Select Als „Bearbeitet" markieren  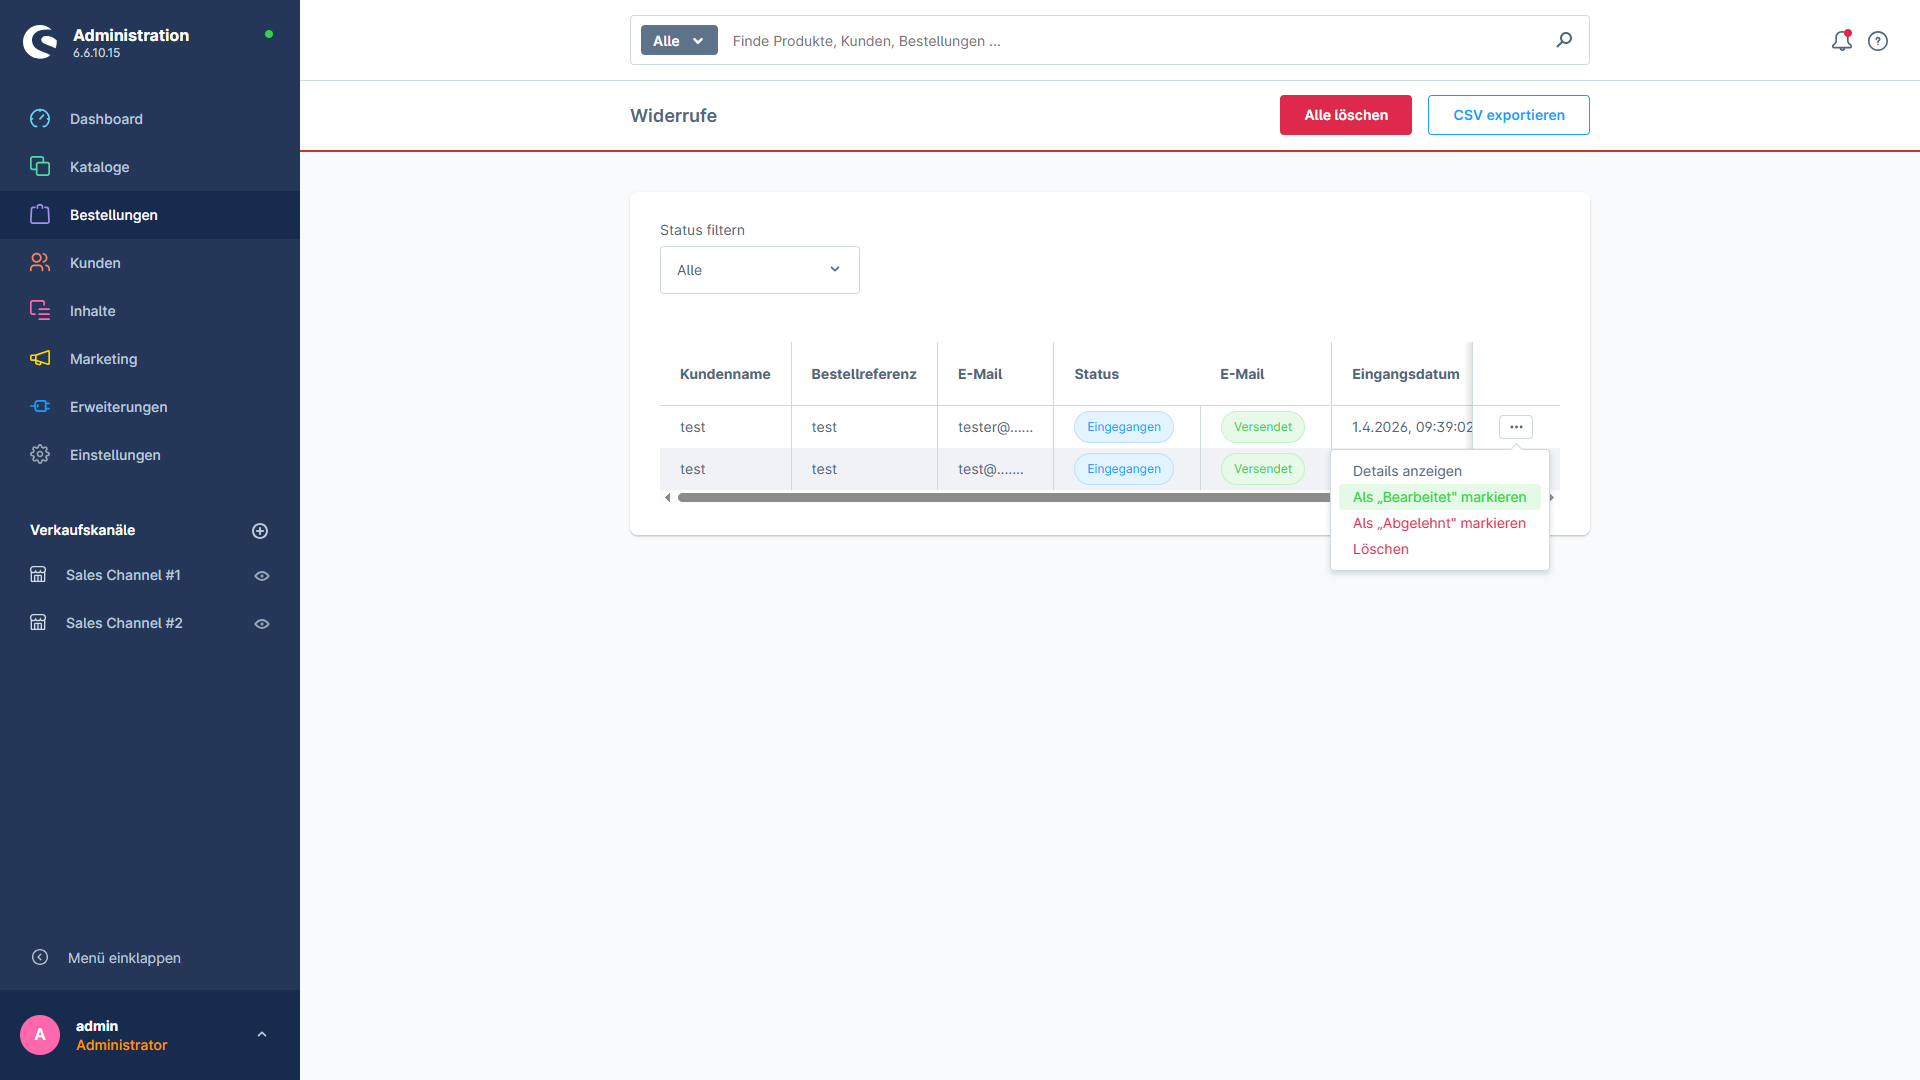(1440, 497)
